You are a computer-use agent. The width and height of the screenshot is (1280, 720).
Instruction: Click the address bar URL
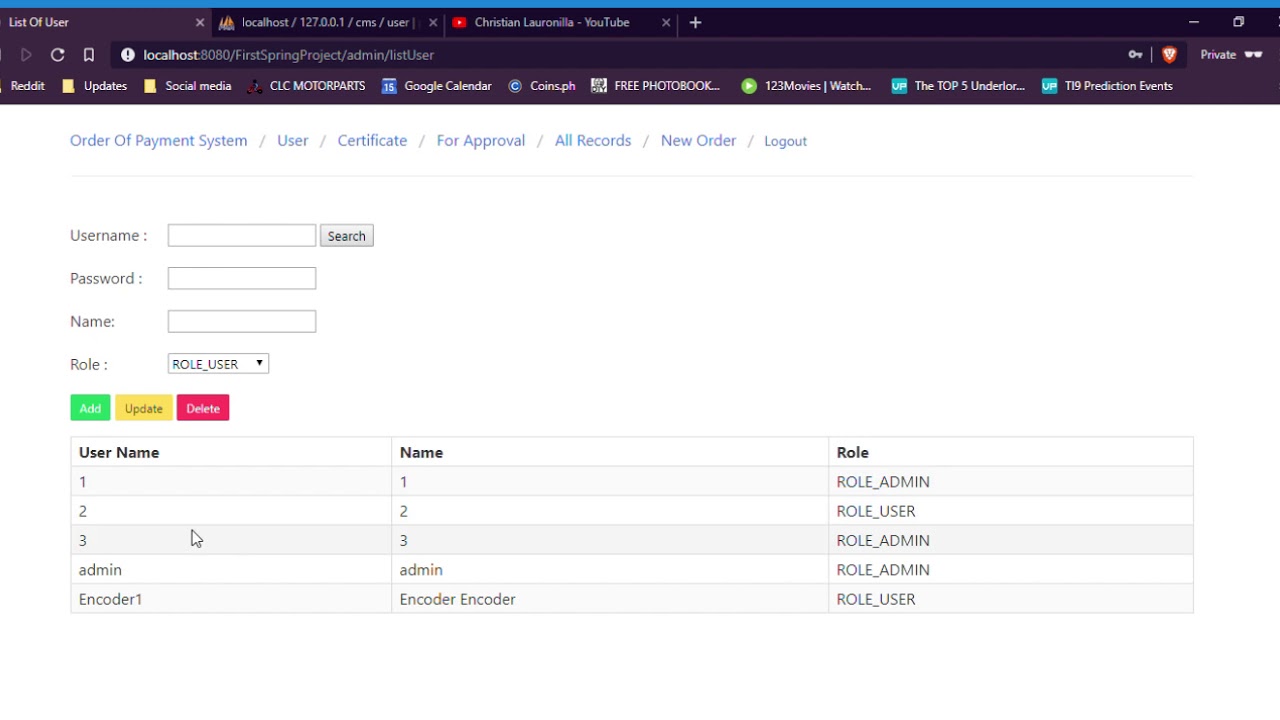point(288,55)
